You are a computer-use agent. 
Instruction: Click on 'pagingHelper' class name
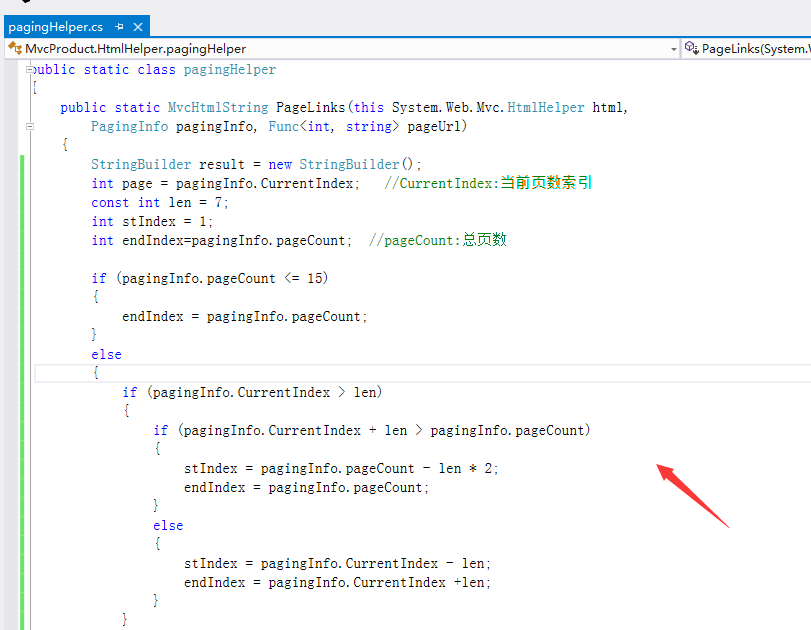[230, 69]
